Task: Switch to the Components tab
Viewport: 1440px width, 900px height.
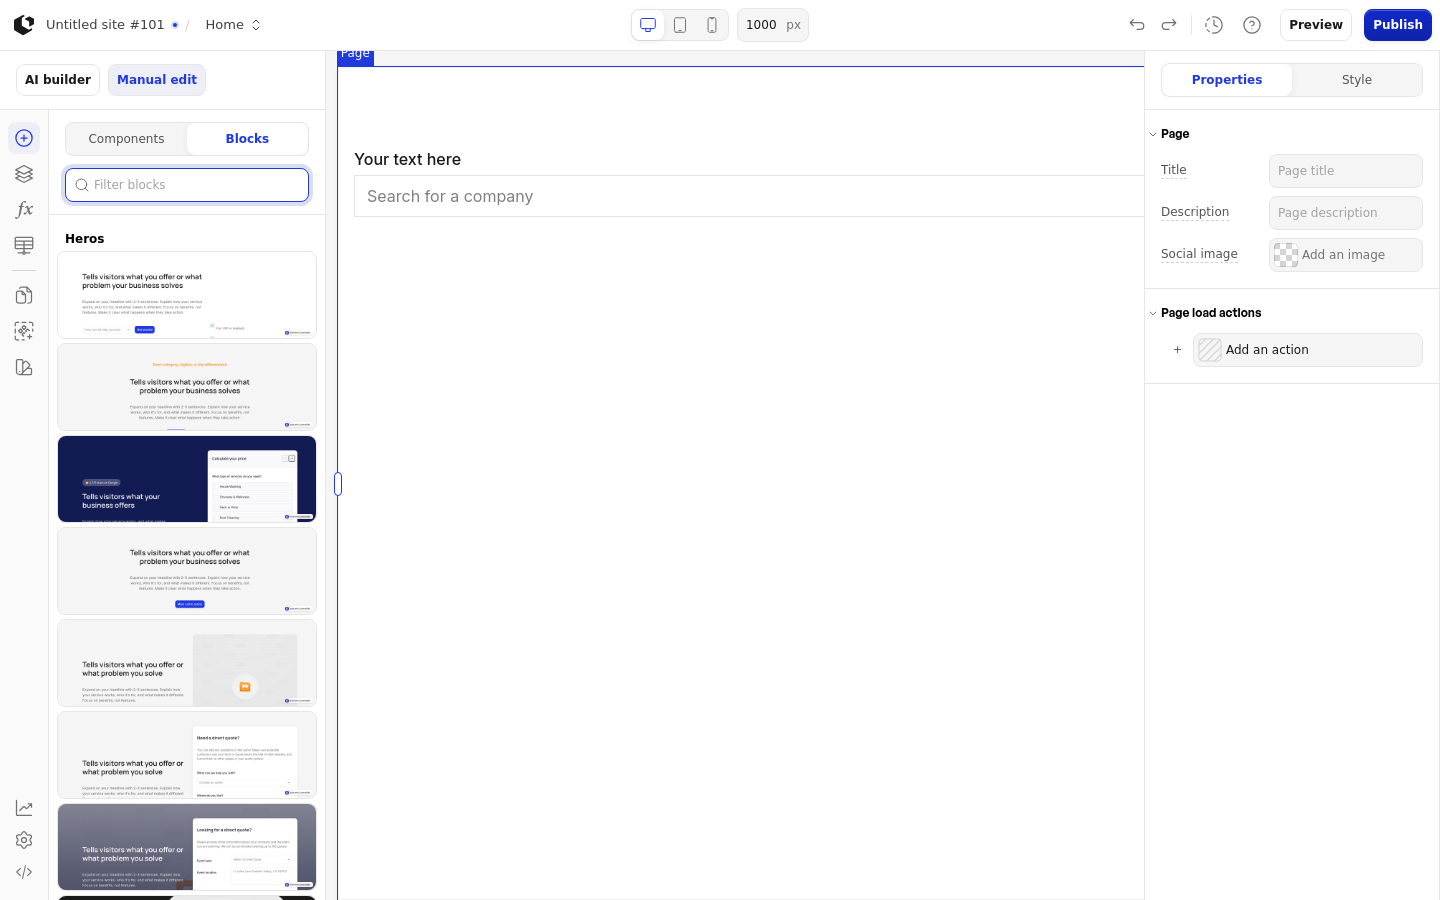Action: [126, 139]
